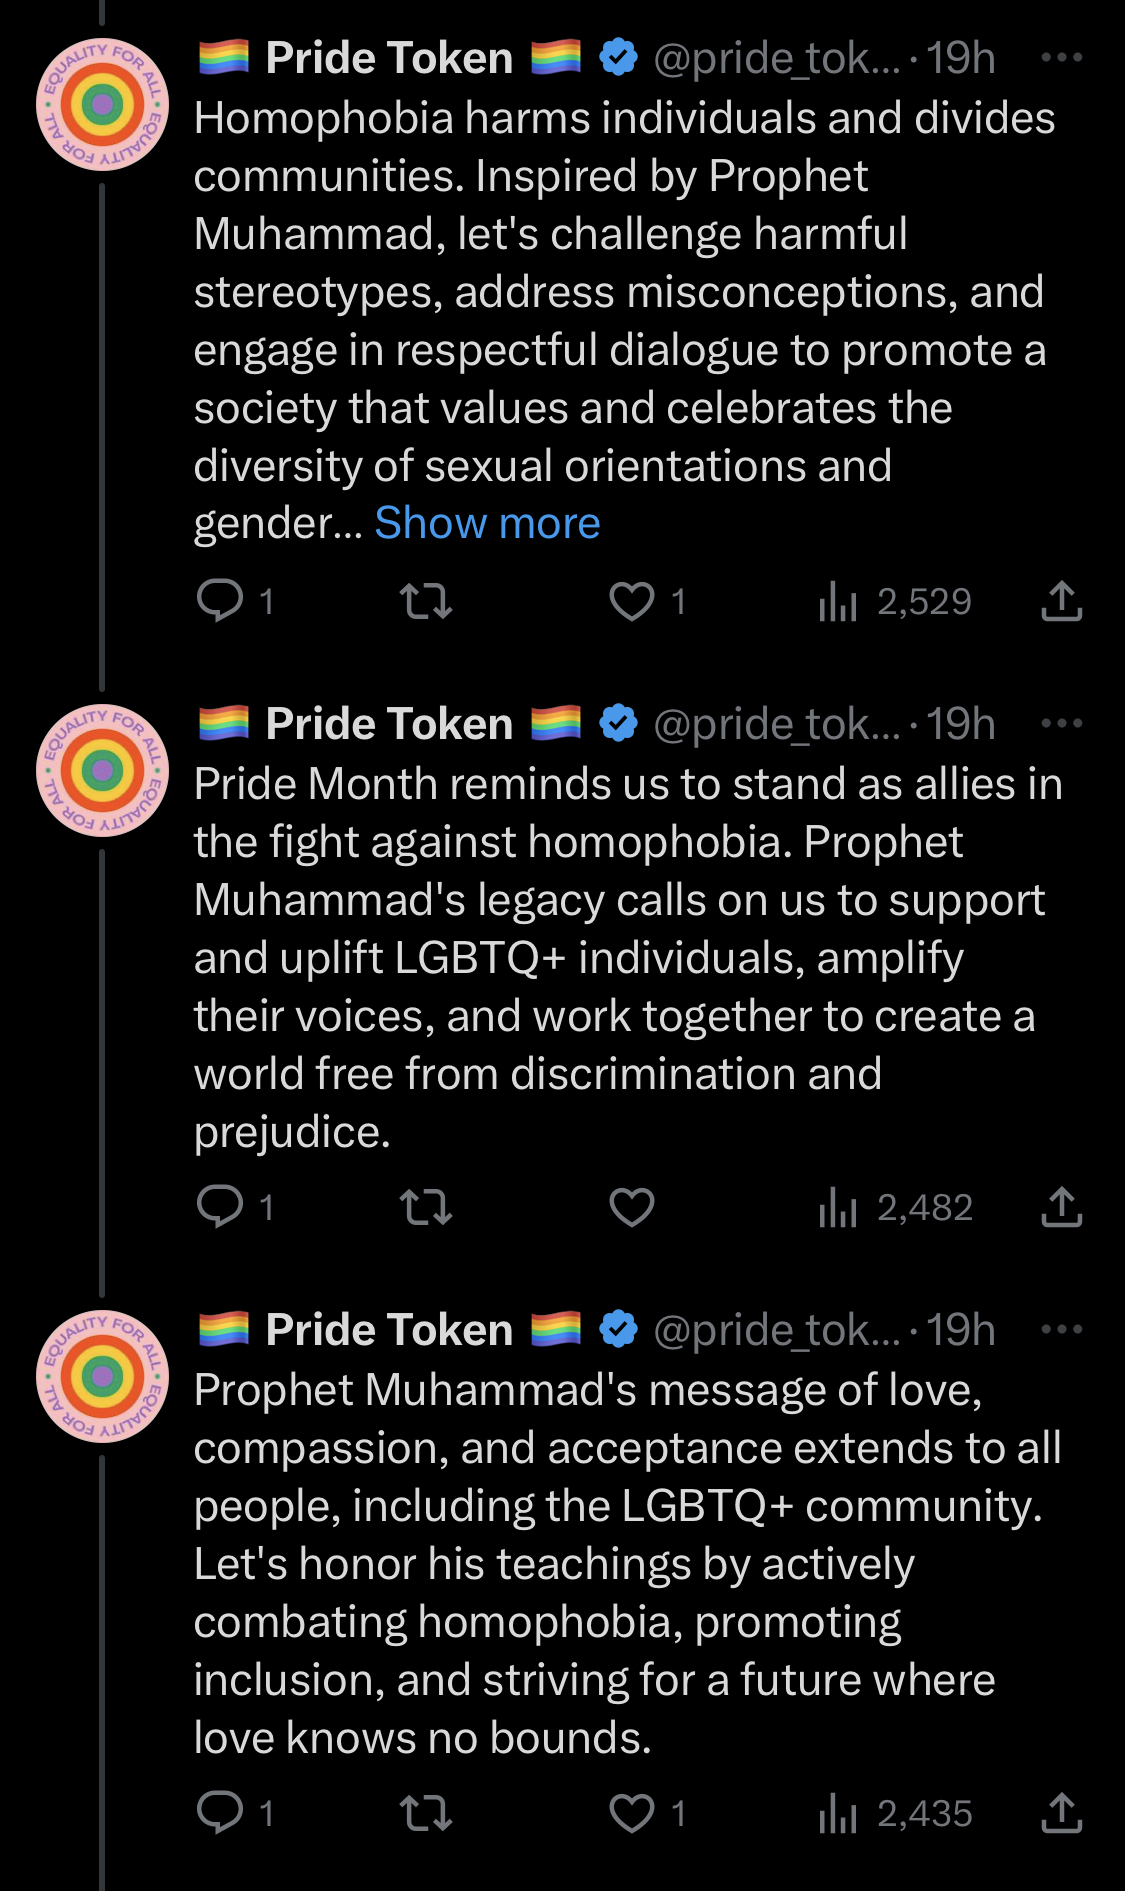Like the 'Pride Month reminds us' tweet
This screenshot has height=1891, width=1125.
[x=632, y=1207]
